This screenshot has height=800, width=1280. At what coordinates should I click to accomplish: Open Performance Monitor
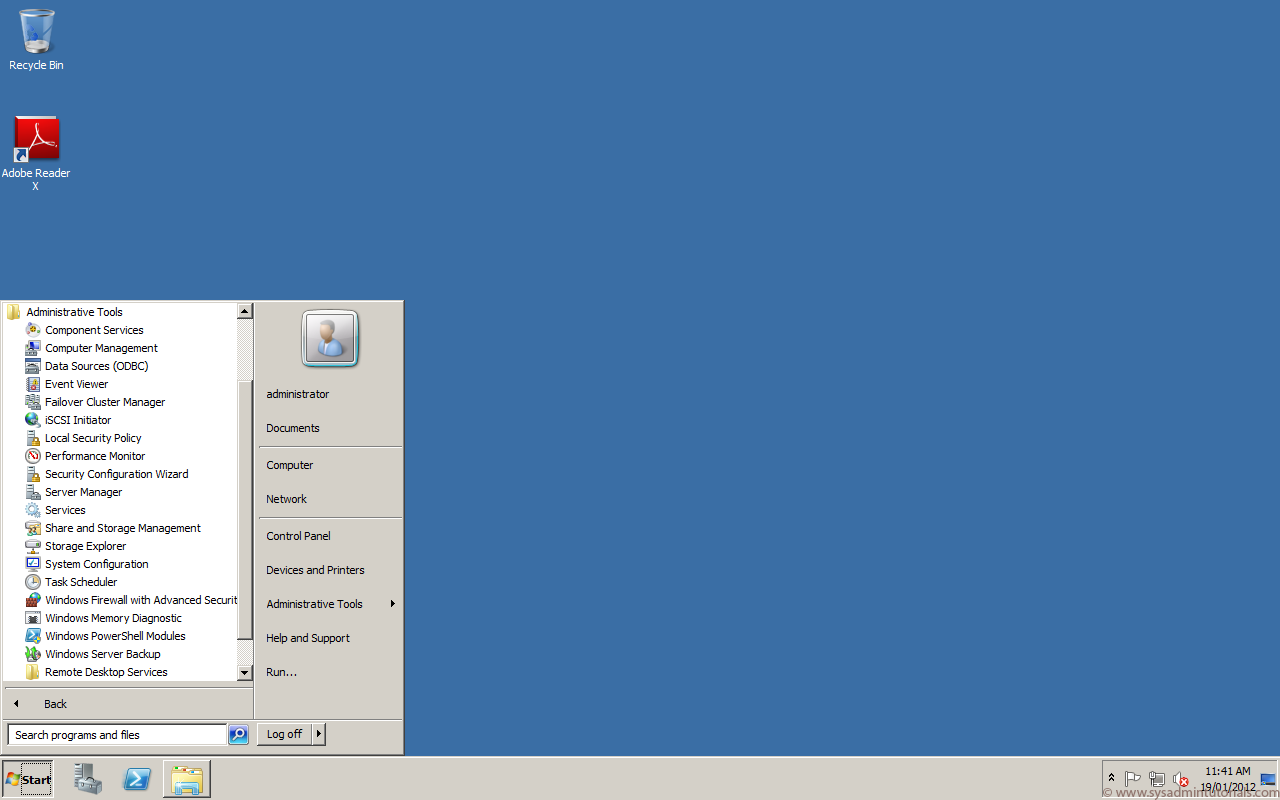[x=95, y=455]
